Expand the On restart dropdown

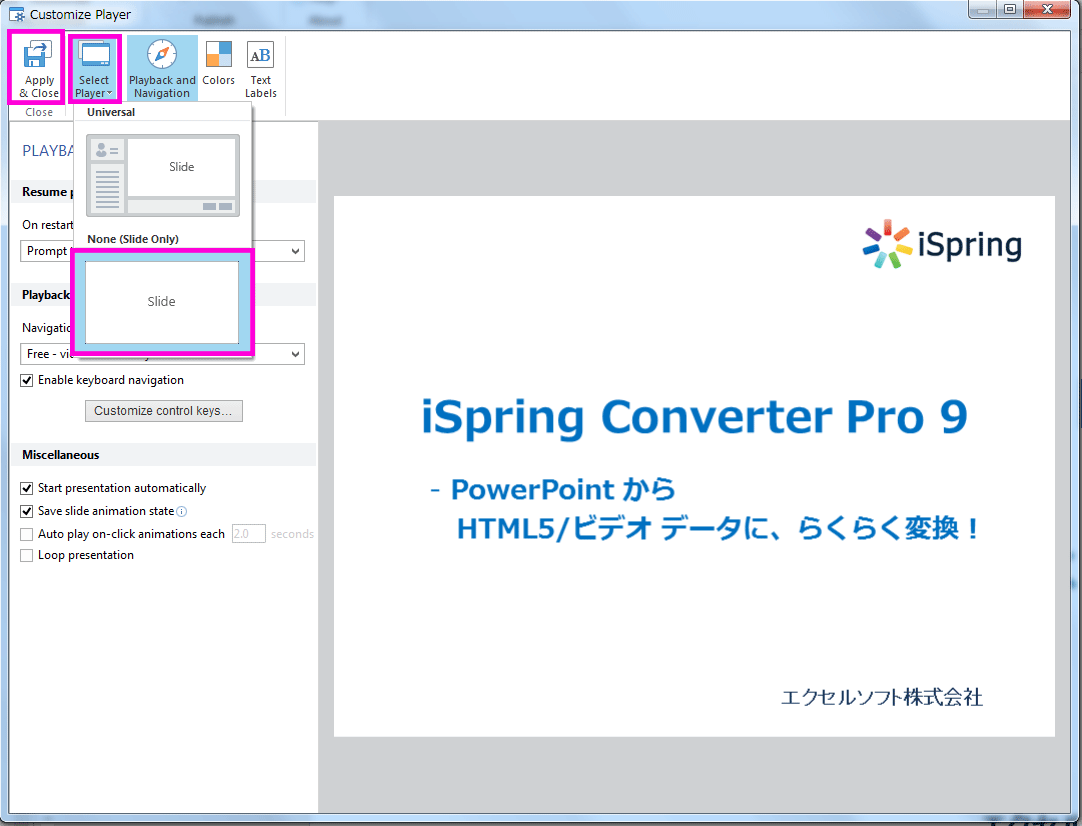[x=295, y=251]
